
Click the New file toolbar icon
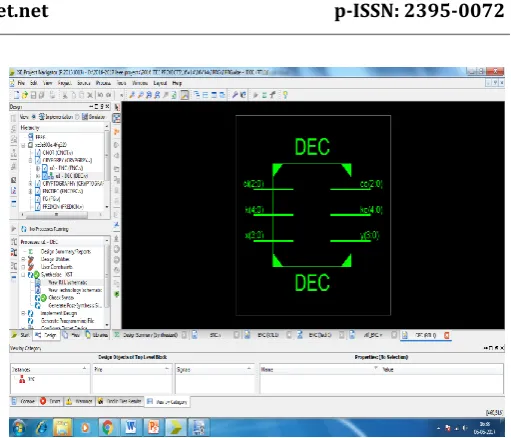[16, 95]
